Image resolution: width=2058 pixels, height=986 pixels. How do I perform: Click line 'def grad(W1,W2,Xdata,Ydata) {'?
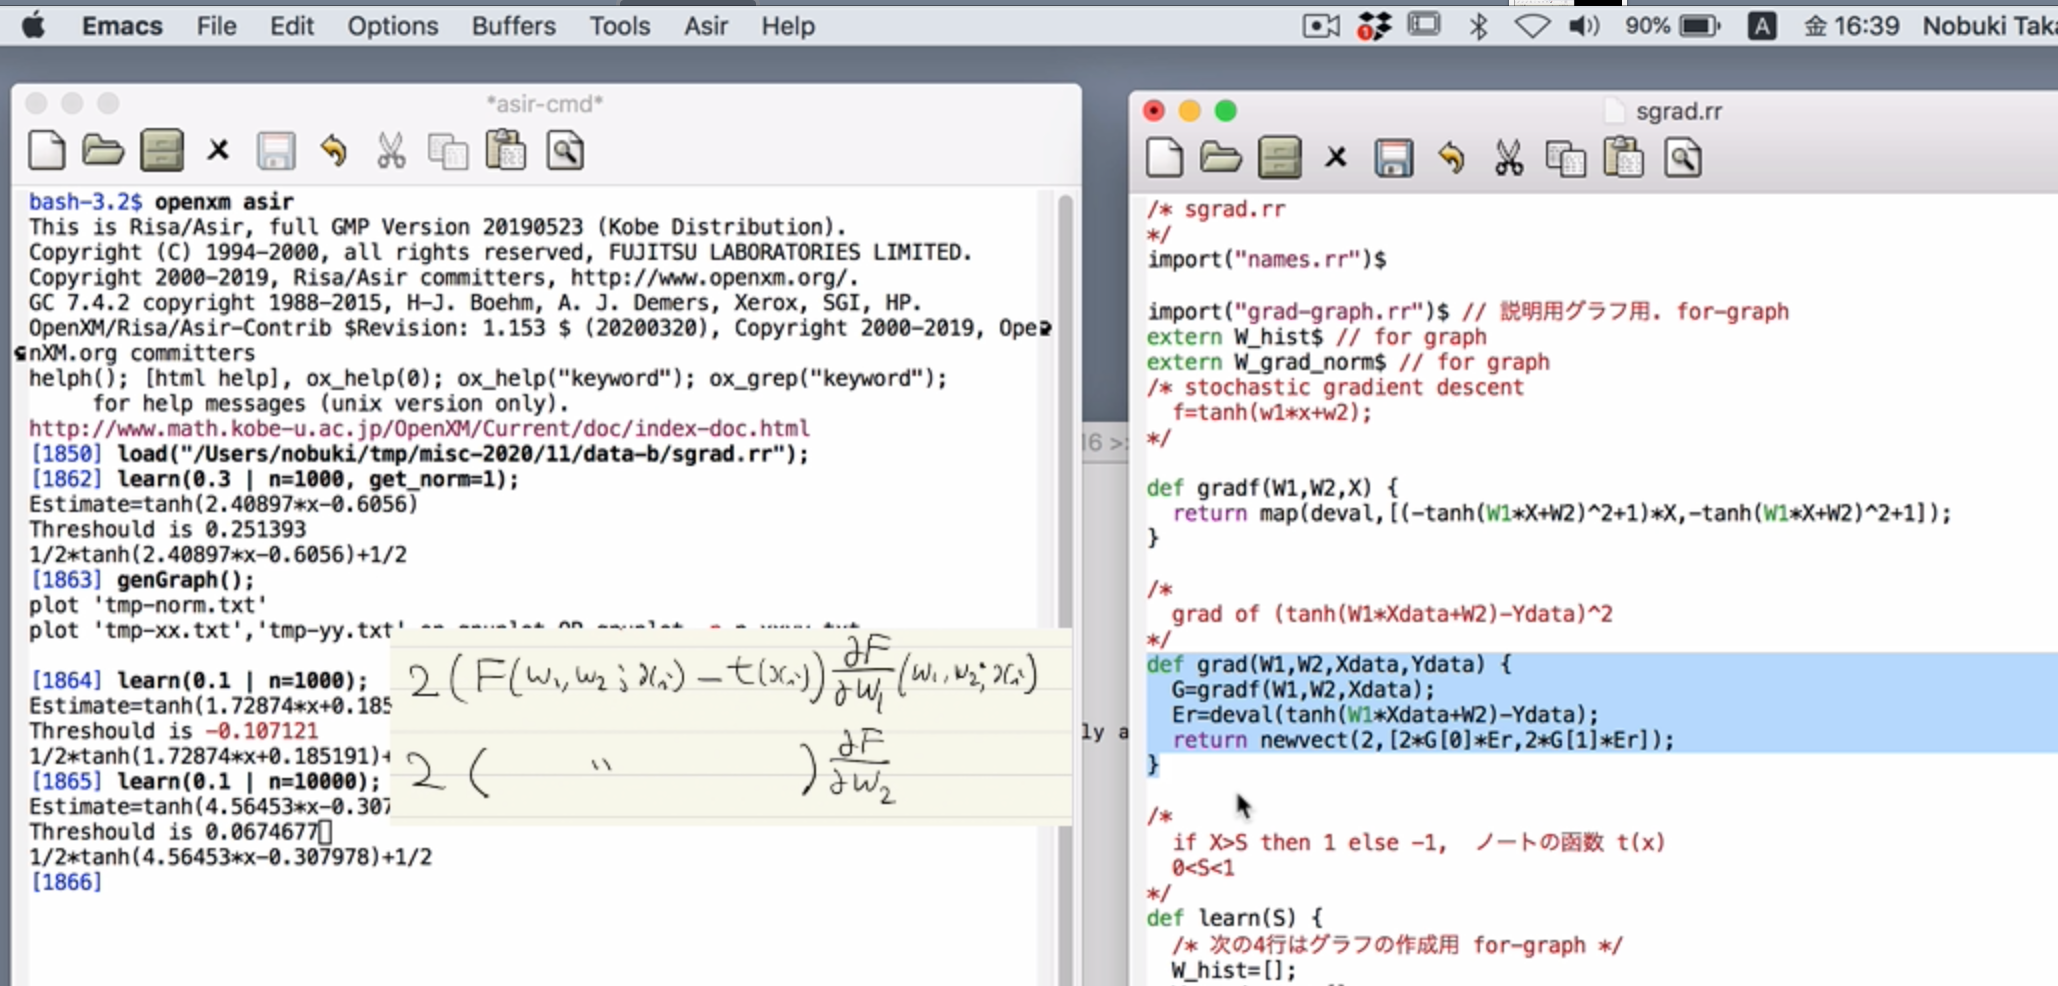pos(1330,665)
